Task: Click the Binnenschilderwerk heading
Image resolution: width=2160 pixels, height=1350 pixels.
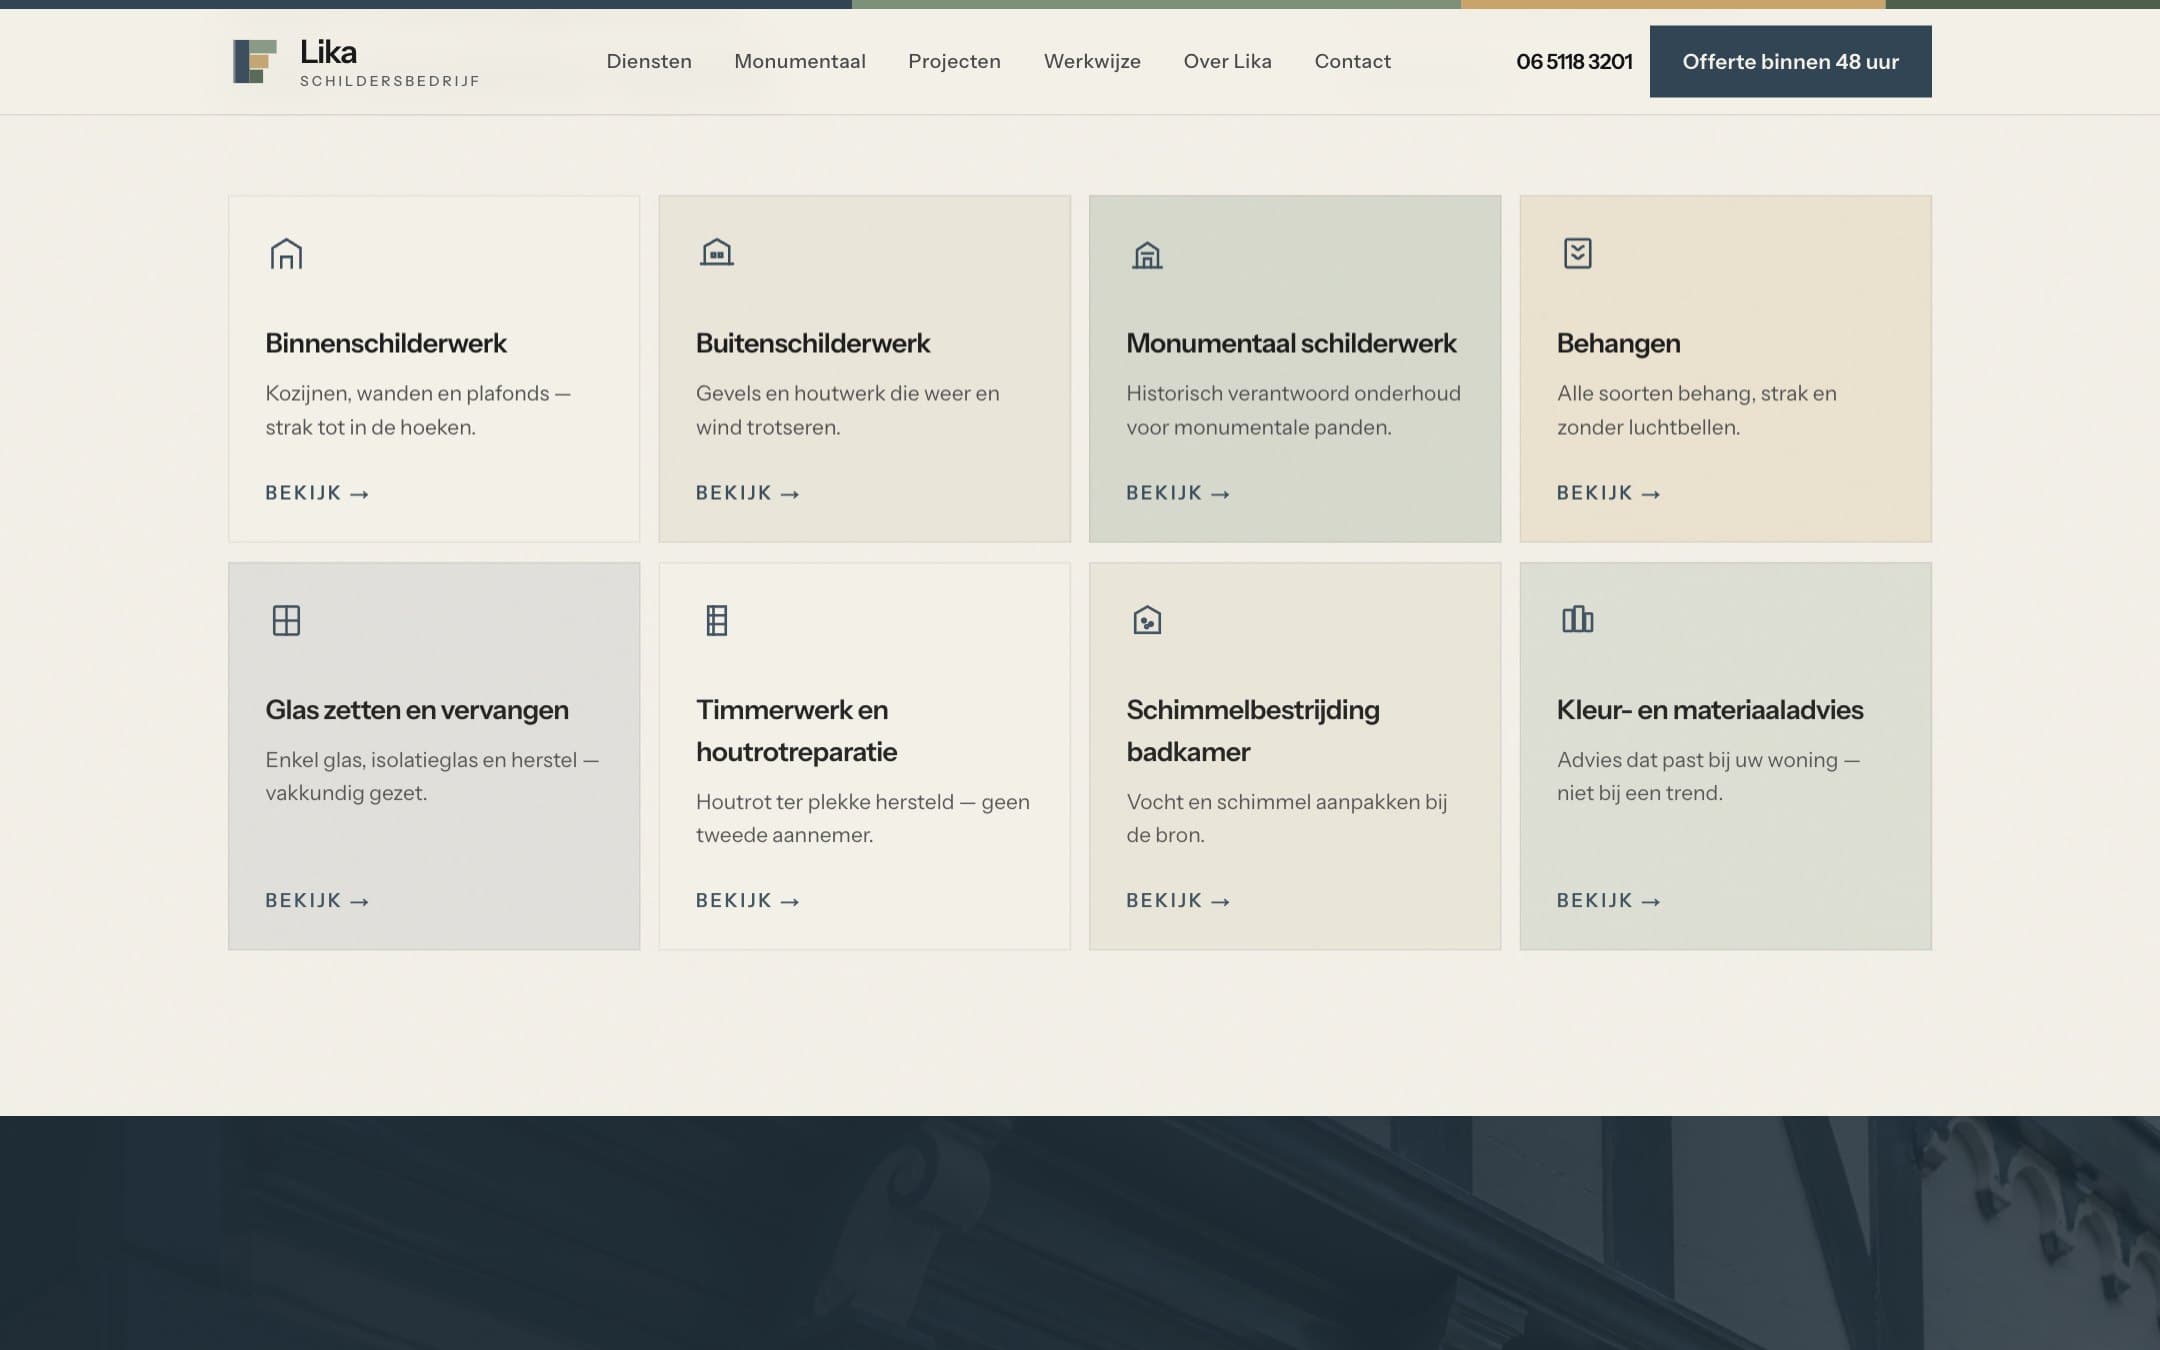Action: (386, 343)
